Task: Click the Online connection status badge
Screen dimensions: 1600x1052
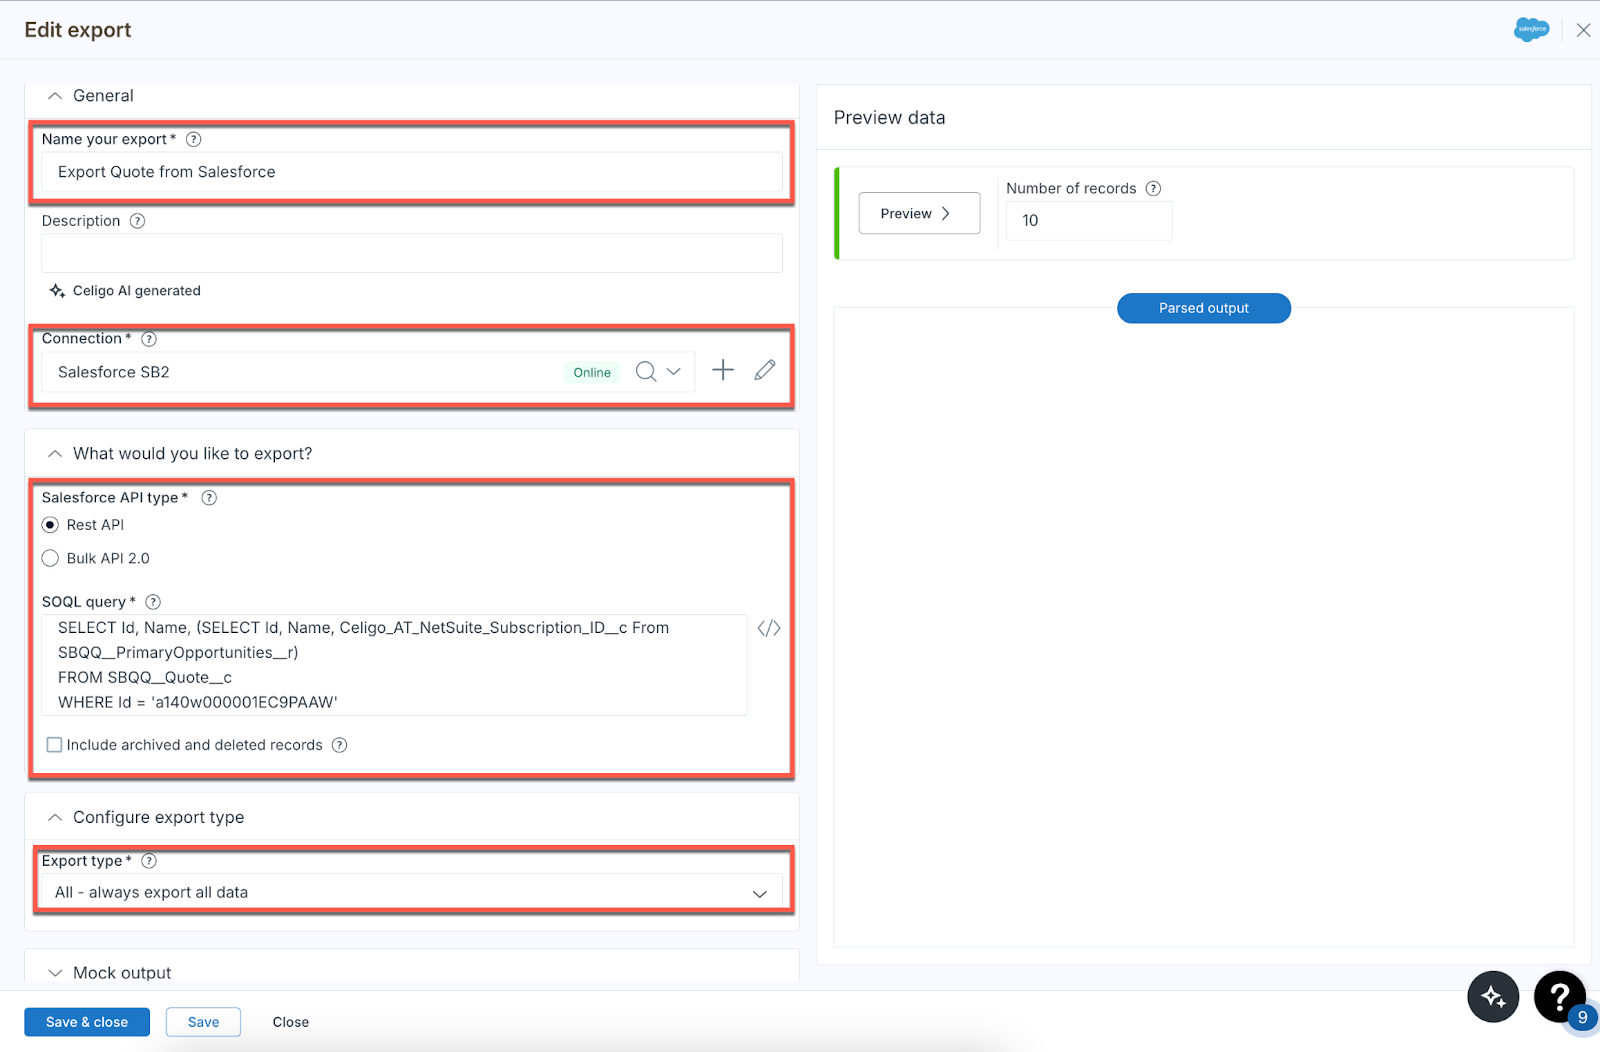Action: 592,372
